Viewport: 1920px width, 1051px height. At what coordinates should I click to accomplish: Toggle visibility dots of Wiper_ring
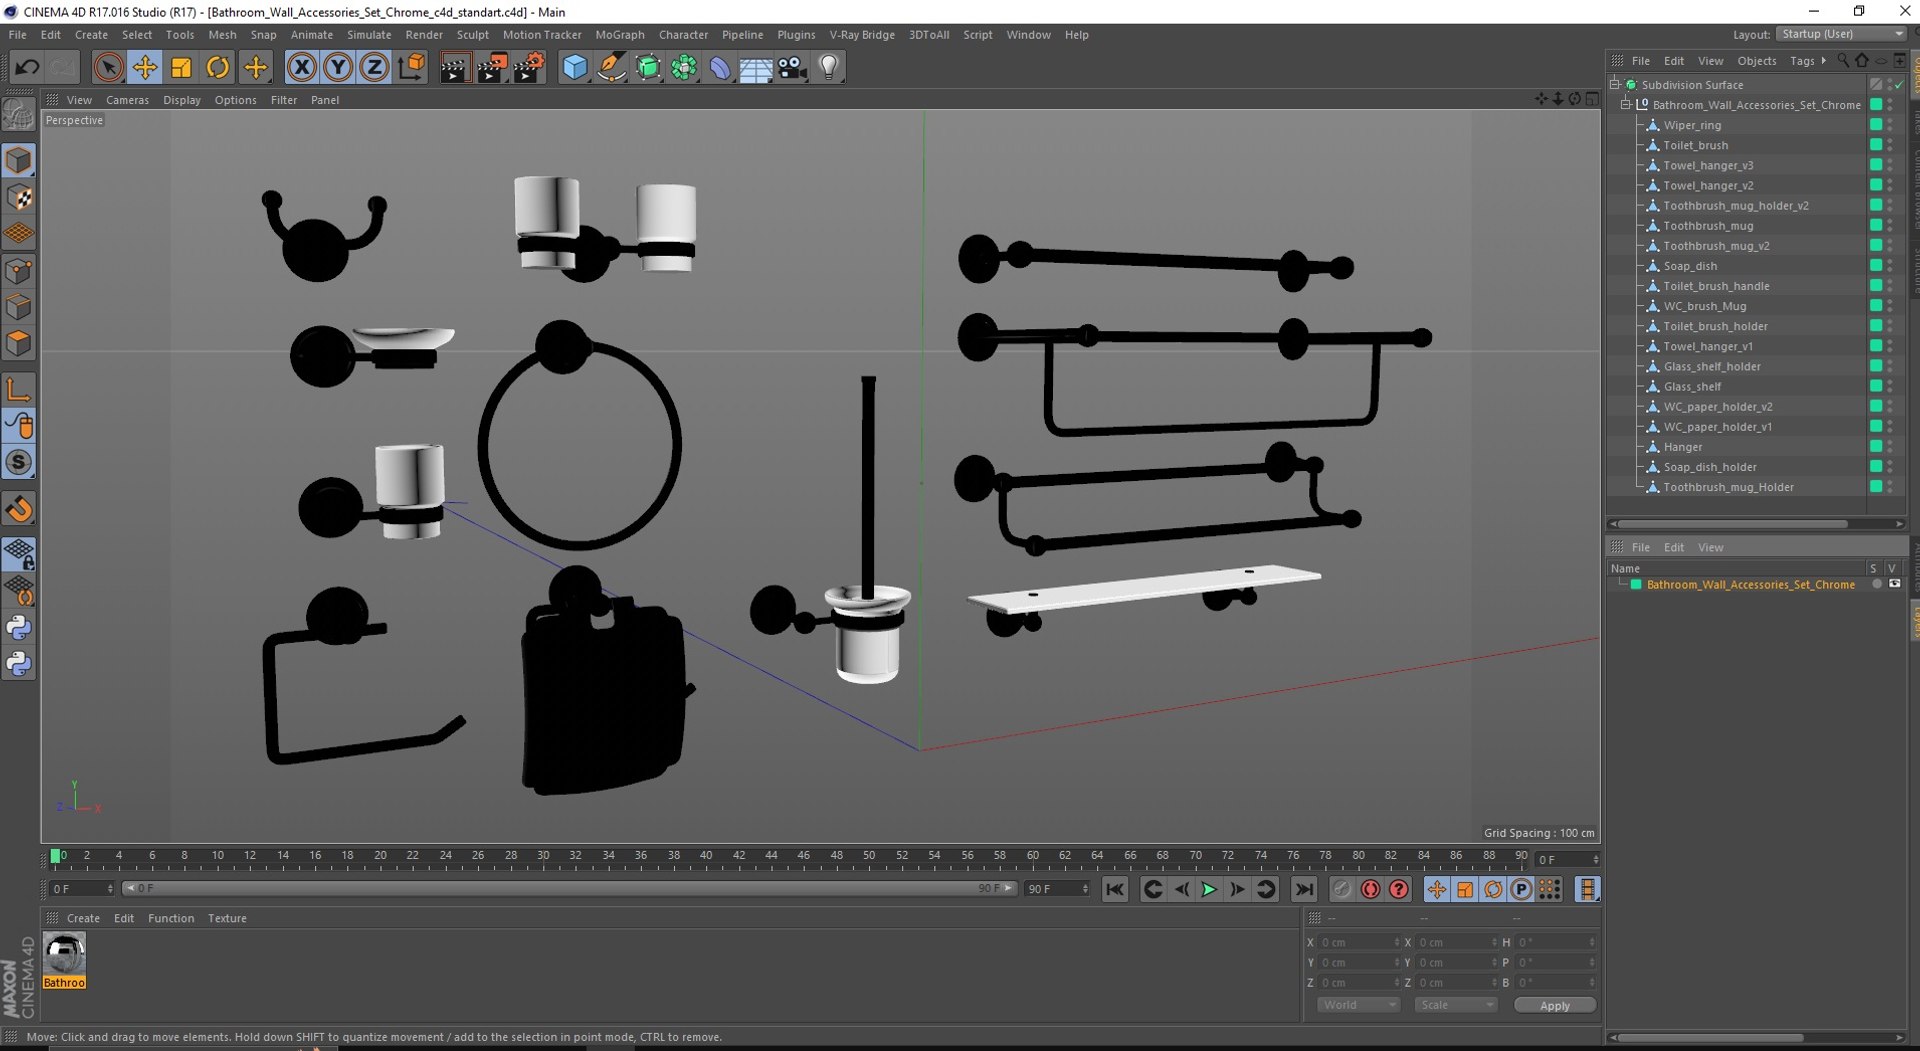[x=1890, y=125]
